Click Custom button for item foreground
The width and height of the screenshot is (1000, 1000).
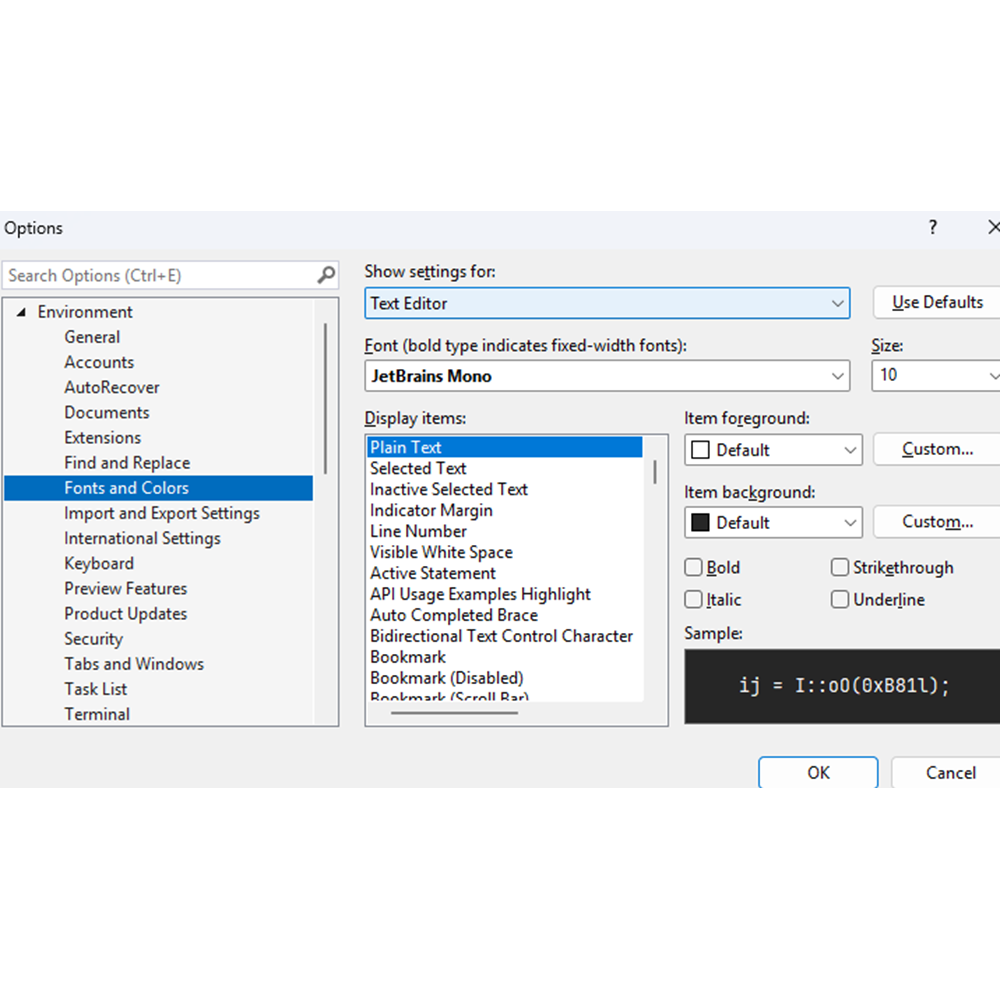[x=937, y=450]
